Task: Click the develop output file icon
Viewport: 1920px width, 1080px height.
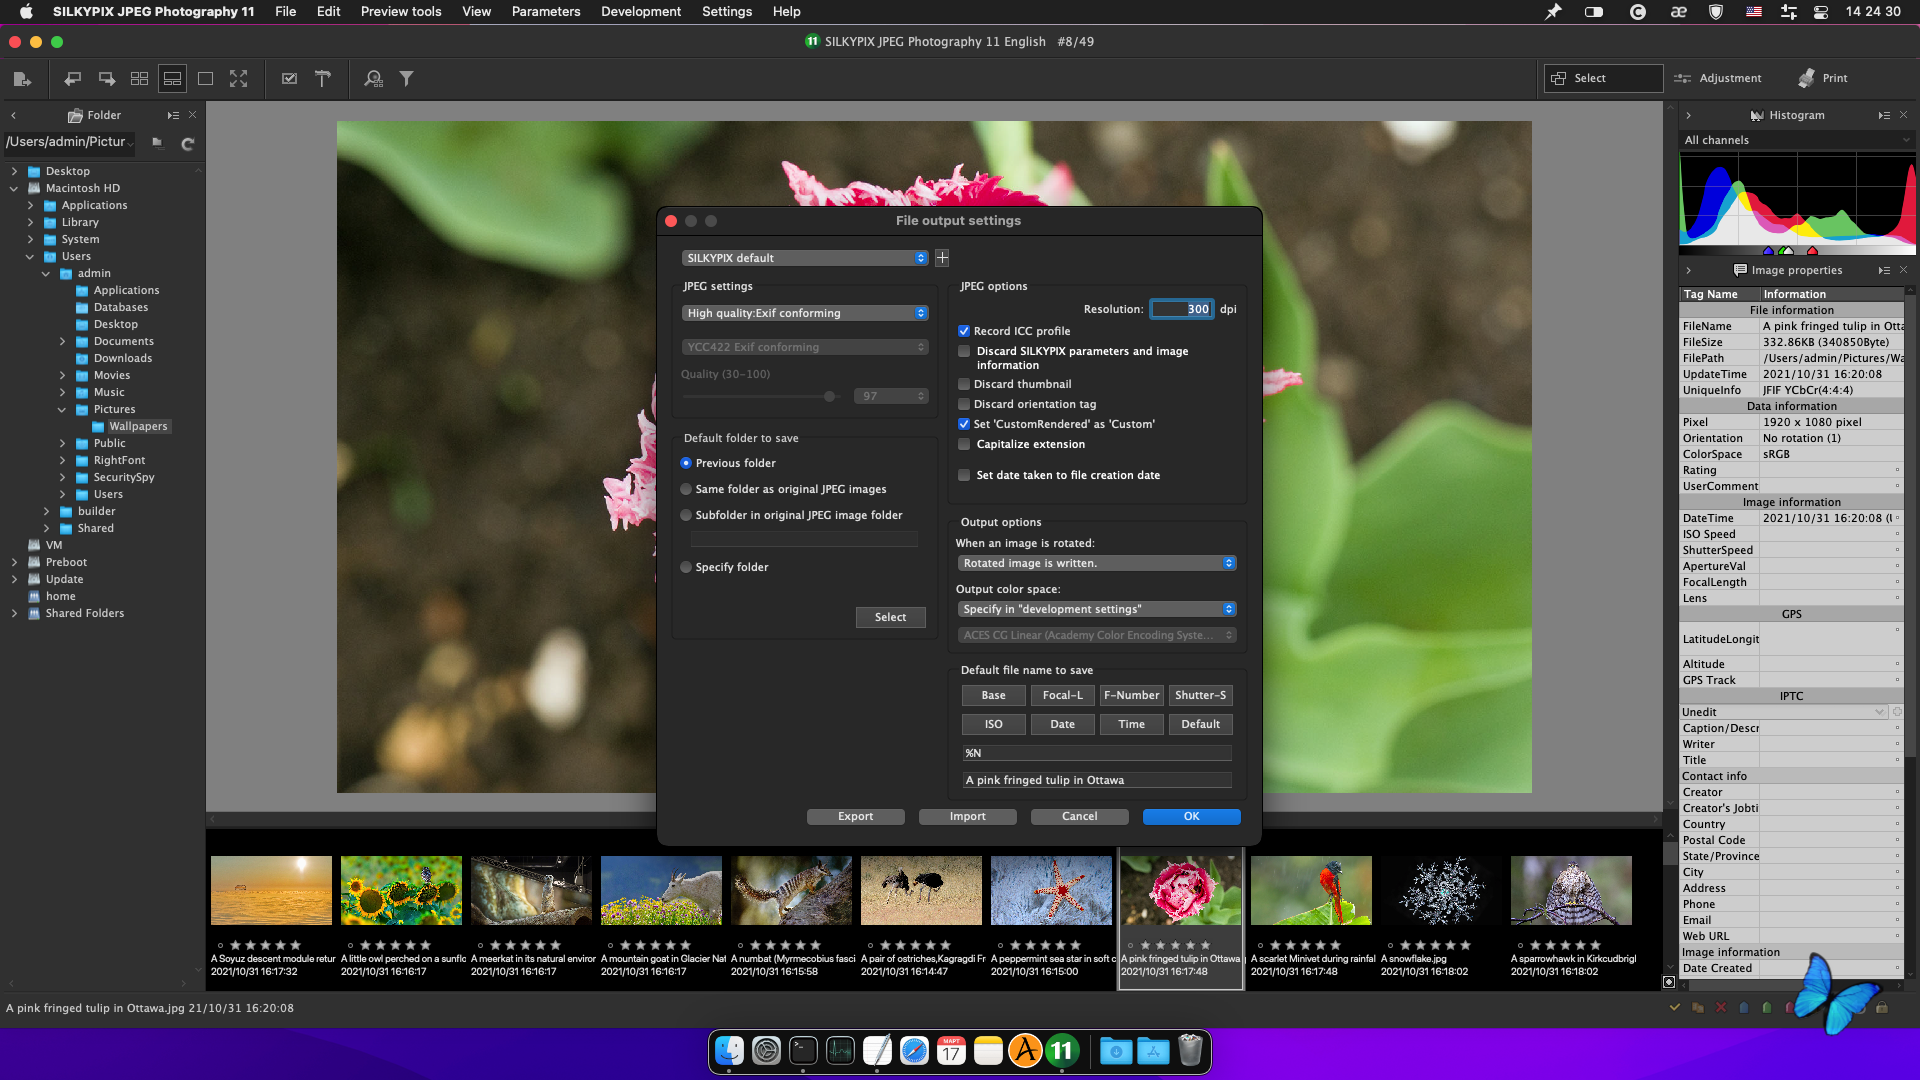Action: (x=22, y=78)
